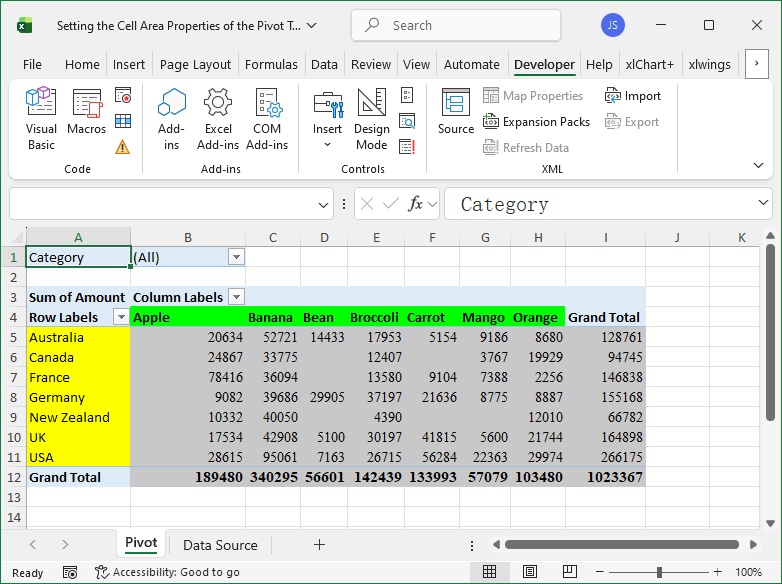782x584 pixels.
Task: Click the macro recording status icon
Action: 70,572
